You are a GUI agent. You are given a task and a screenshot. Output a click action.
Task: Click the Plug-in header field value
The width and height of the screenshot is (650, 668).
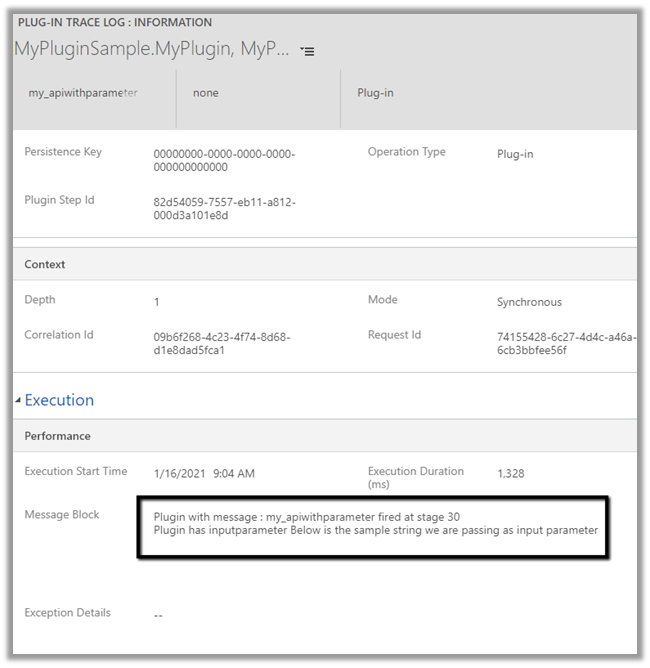click(x=375, y=93)
